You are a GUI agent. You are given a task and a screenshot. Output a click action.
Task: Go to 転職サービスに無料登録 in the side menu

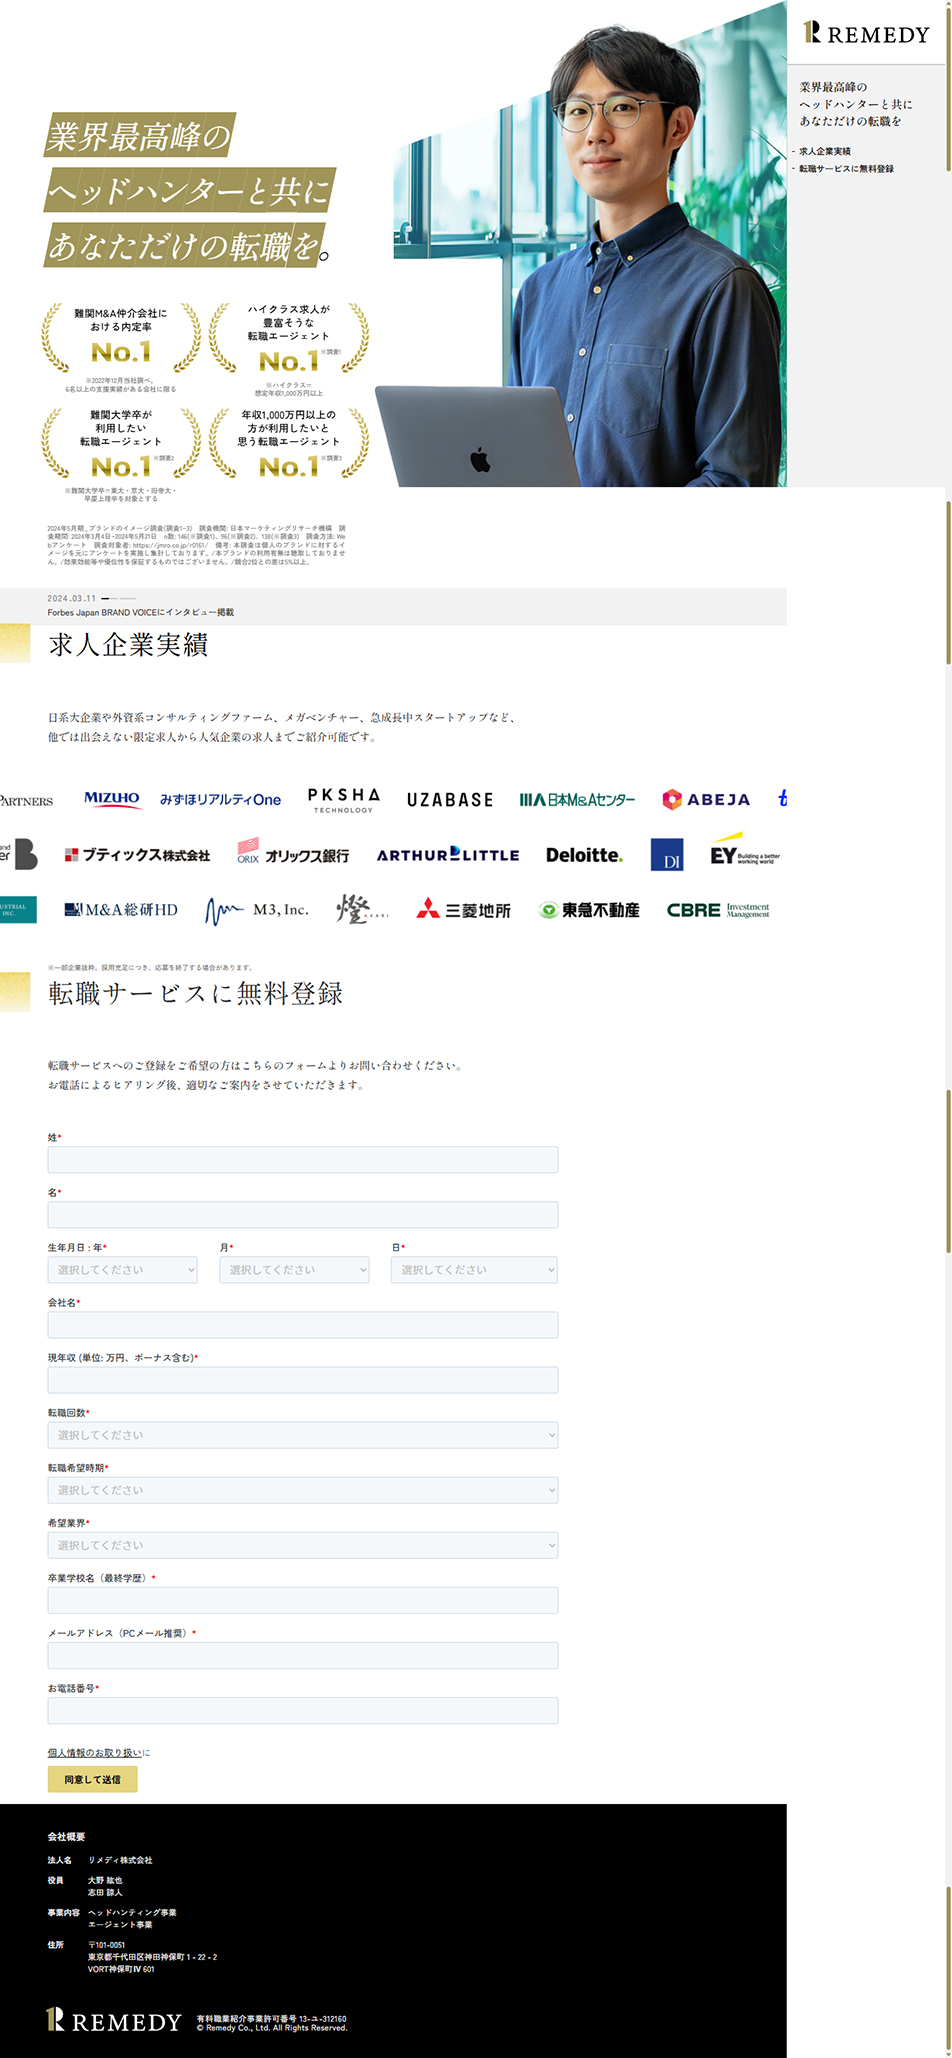pyautogui.click(x=846, y=169)
